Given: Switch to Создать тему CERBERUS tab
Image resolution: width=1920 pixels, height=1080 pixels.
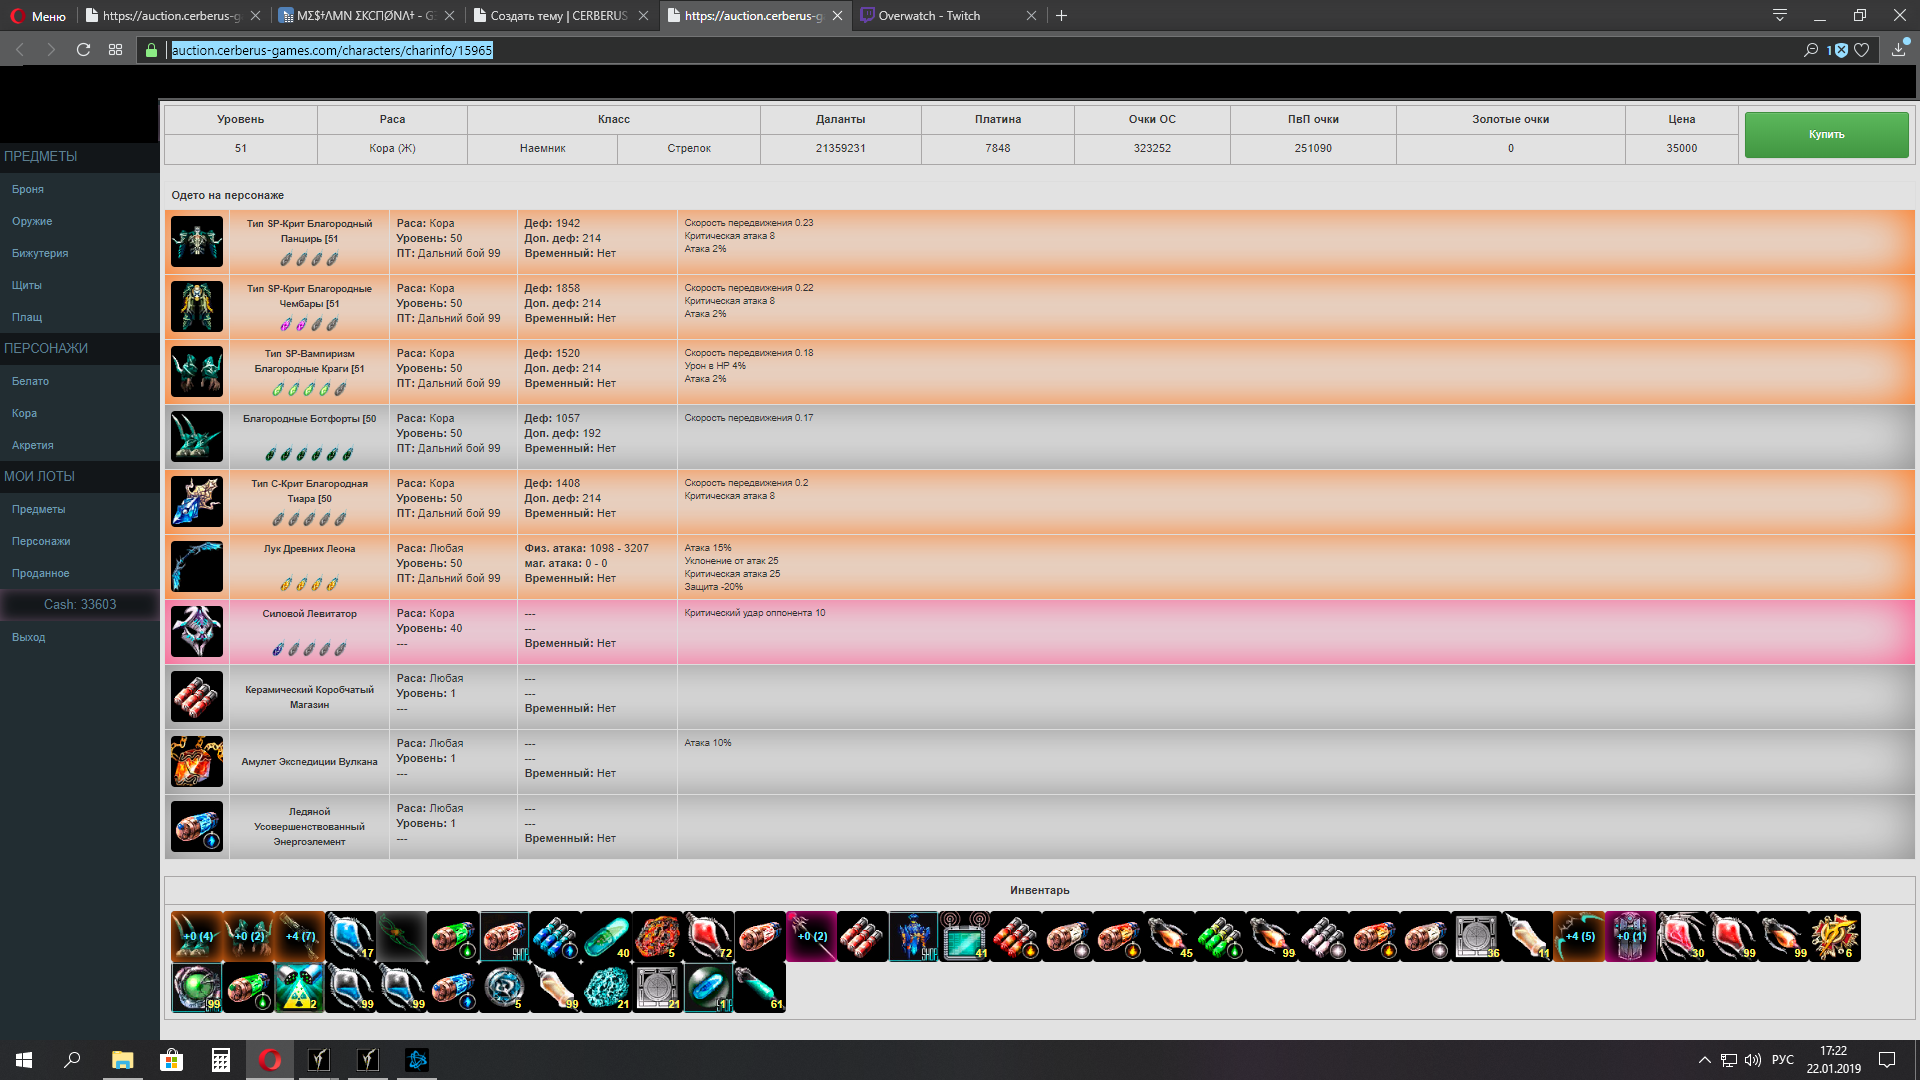Looking at the screenshot, I should point(560,15).
